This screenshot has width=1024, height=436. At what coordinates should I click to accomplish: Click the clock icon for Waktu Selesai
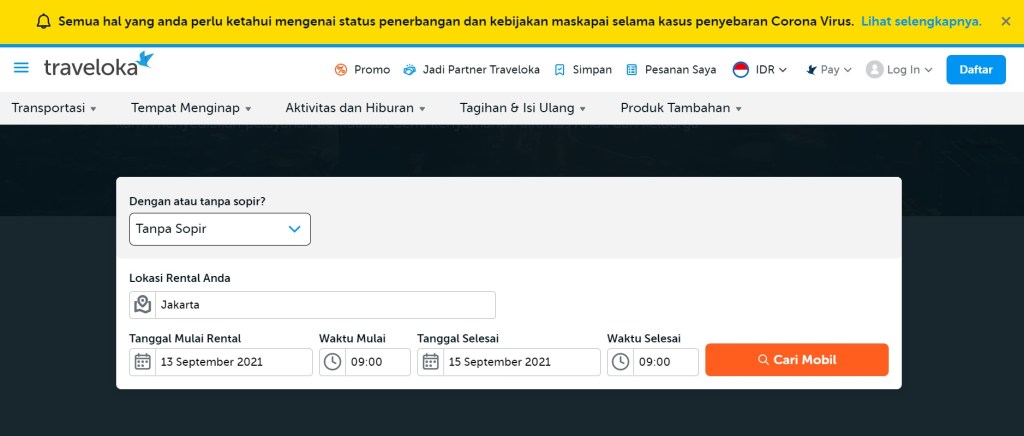(x=621, y=362)
